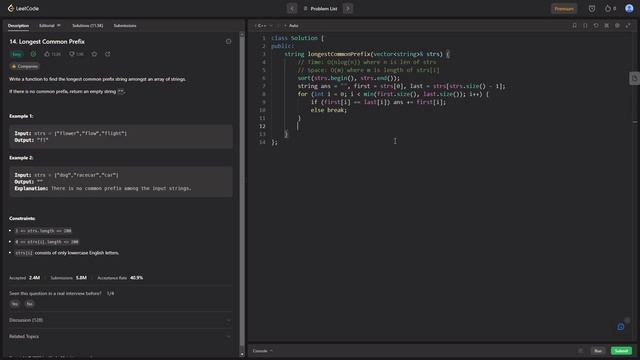Submit the solution
The width and height of the screenshot is (640, 360).
pos(621,351)
